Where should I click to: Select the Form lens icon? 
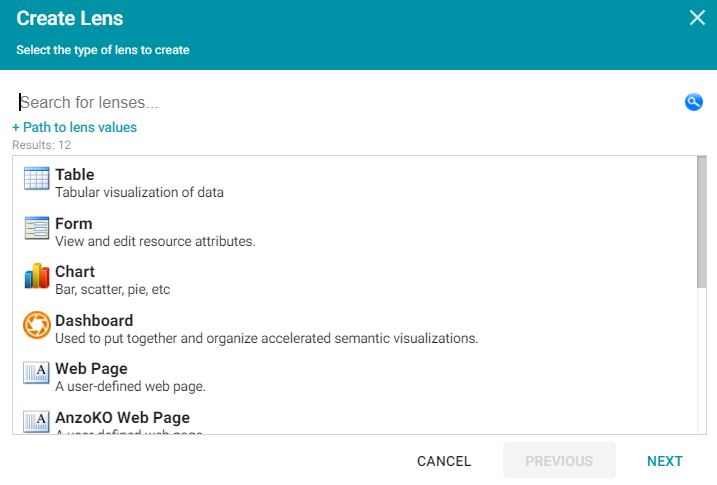tap(37, 228)
